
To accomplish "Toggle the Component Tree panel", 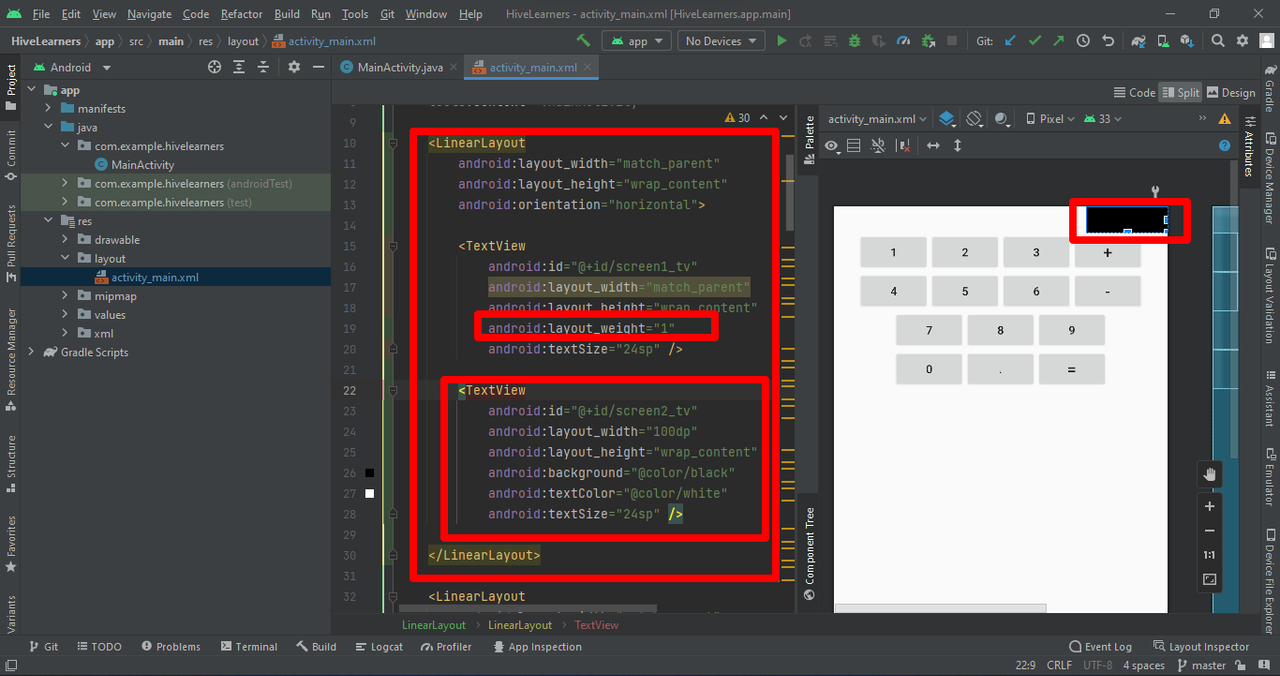I will [810, 554].
